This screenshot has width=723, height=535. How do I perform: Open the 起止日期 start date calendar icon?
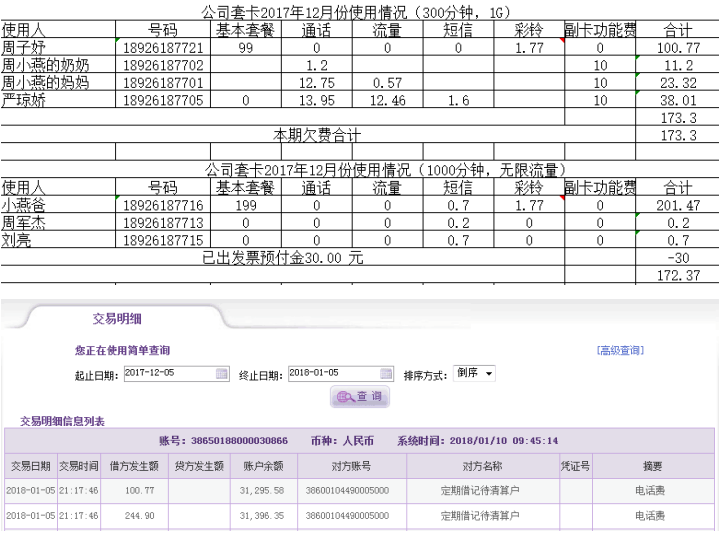tap(222, 374)
